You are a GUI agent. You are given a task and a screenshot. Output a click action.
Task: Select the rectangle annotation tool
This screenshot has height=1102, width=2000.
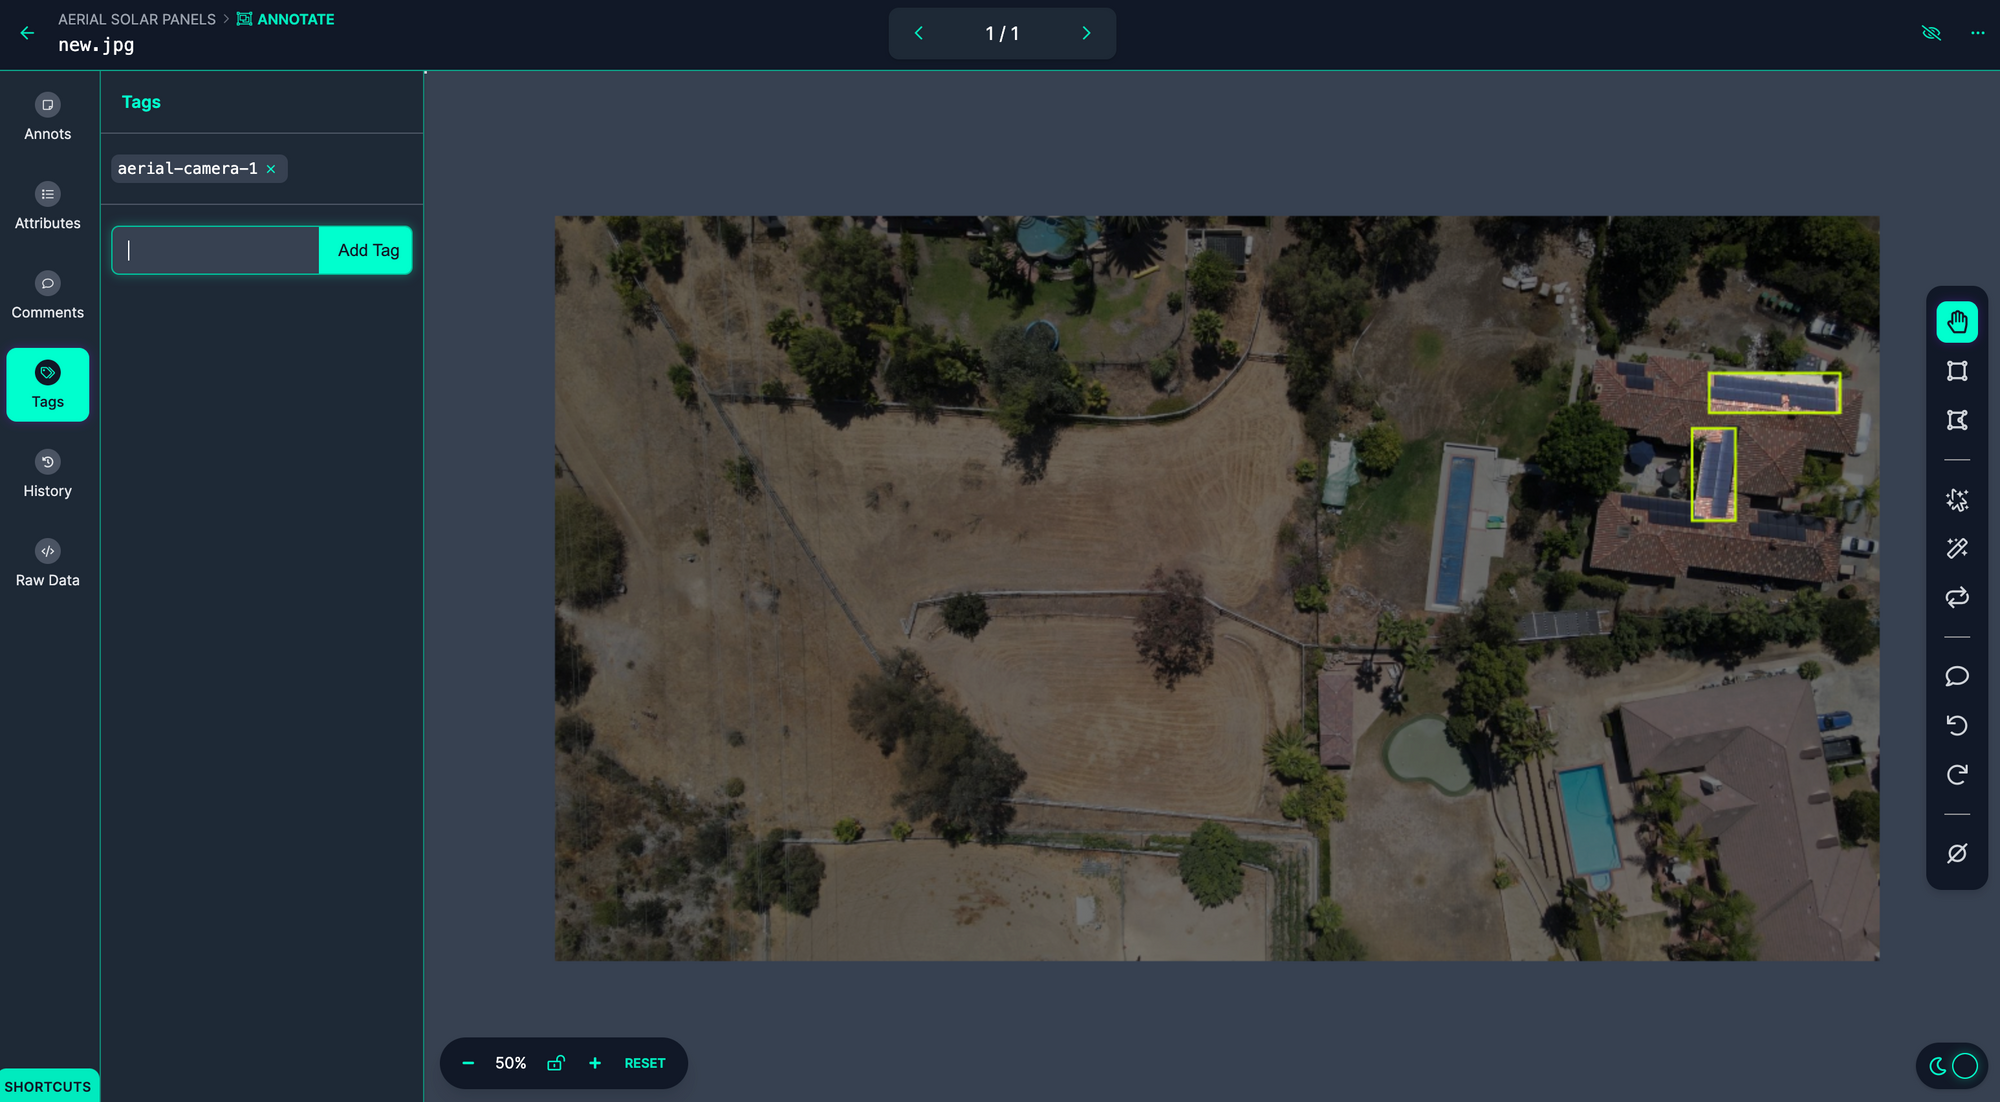(x=1957, y=372)
